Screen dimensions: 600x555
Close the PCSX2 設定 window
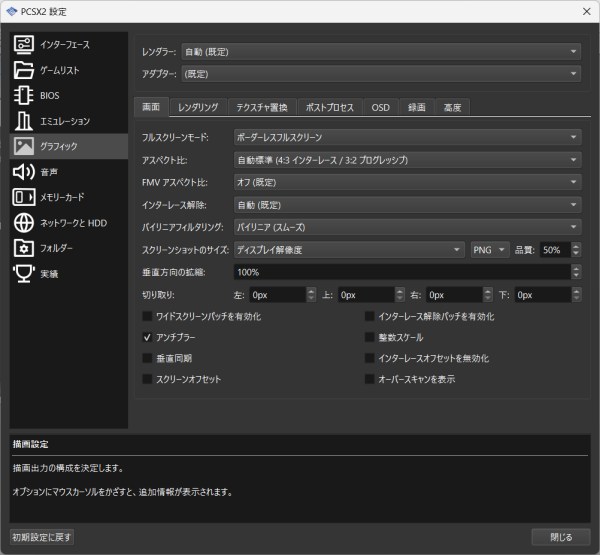pyautogui.click(x=587, y=11)
